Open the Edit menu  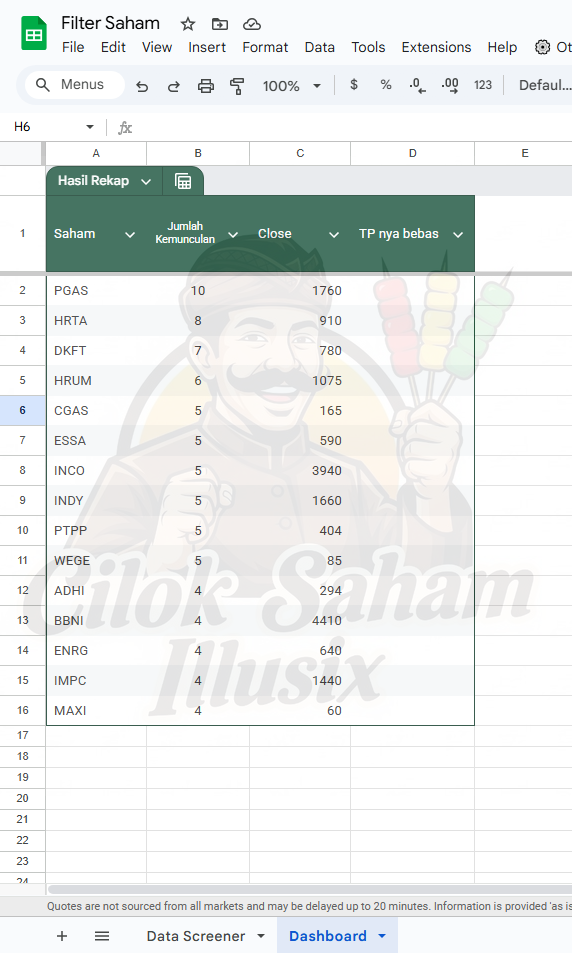tap(113, 47)
